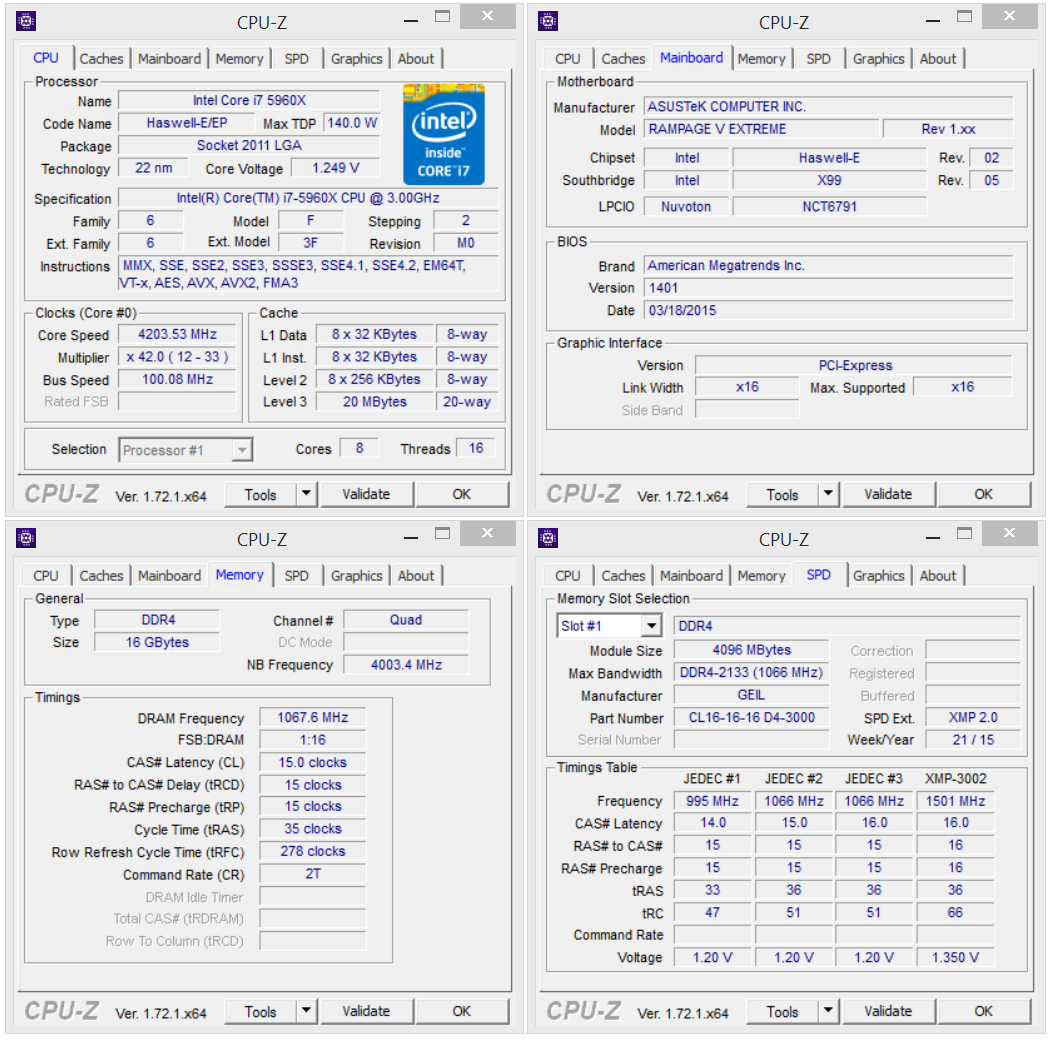Click manufacturer ASUSTeK COMPUTER INC. field
This screenshot has height=1041, width=1050.
click(x=828, y=106)
